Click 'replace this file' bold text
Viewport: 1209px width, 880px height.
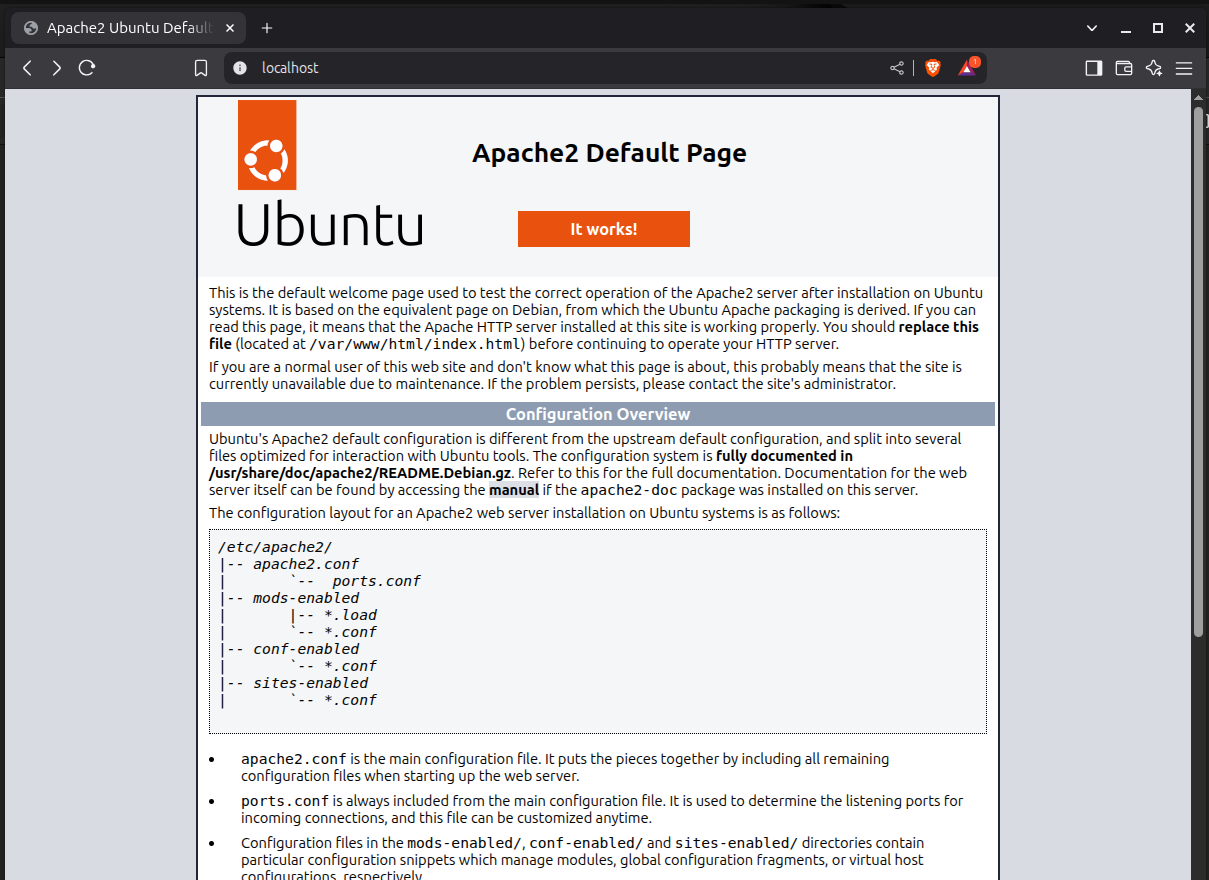[594, 336]
